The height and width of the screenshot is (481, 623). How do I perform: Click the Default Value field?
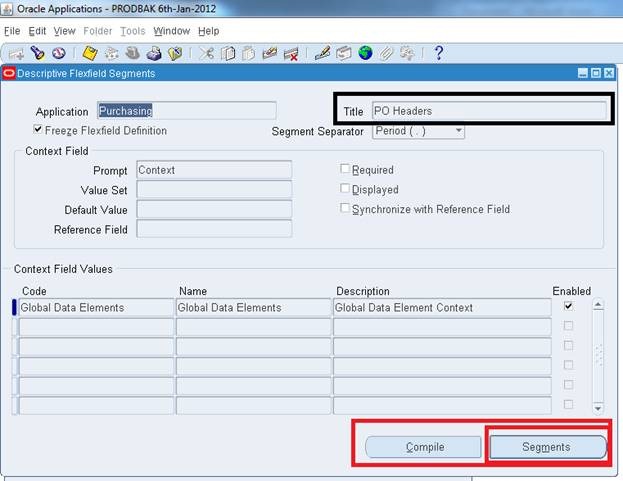[x=214, y=209]
